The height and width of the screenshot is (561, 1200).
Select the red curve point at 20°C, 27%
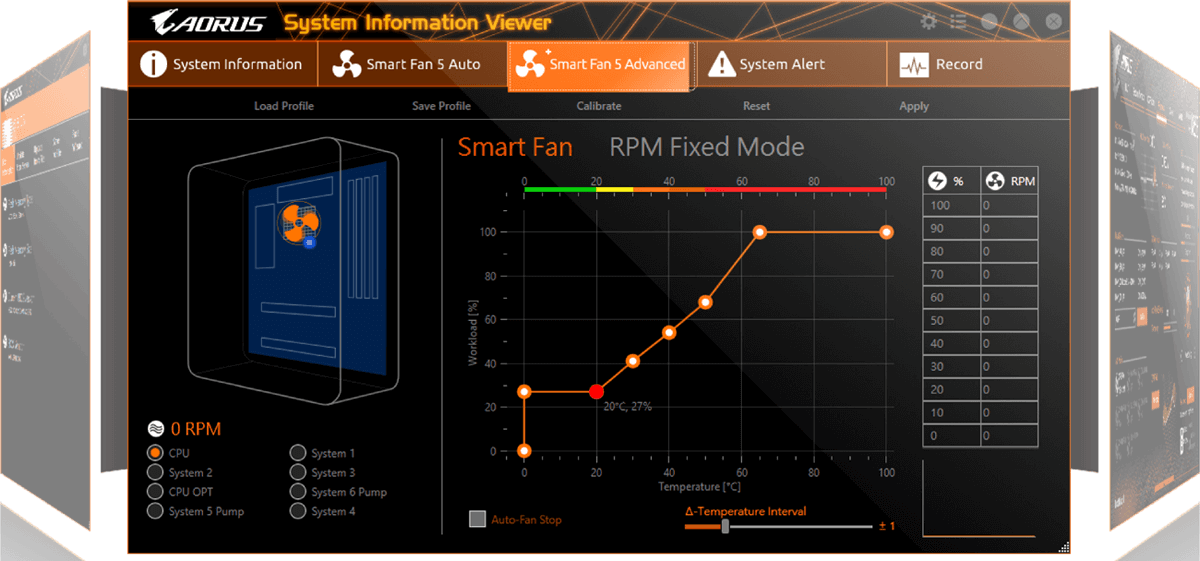597,391
